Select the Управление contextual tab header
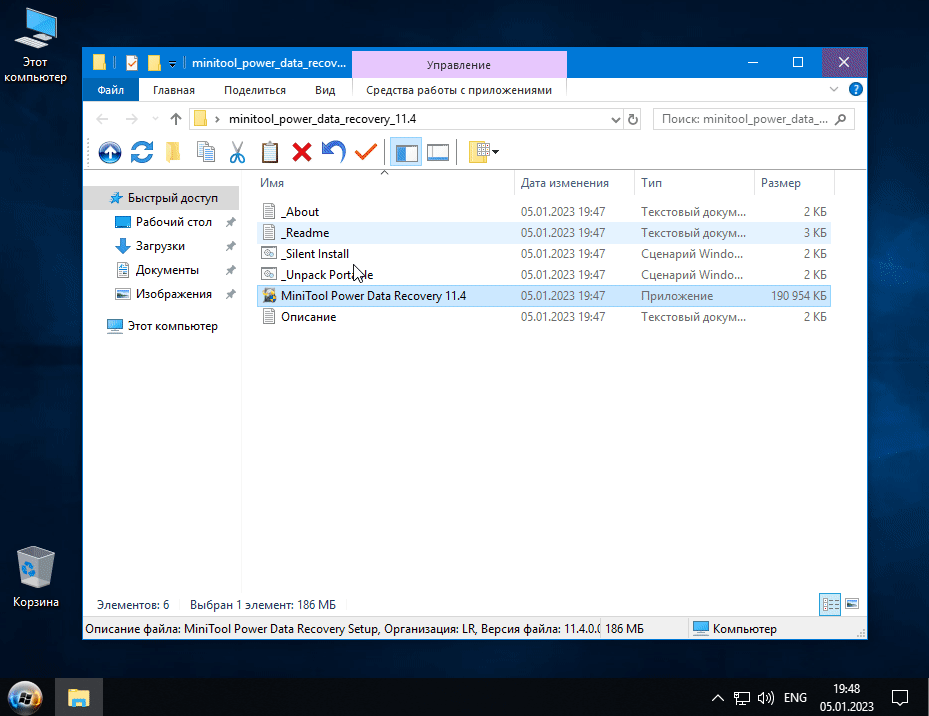Image resolution: width=929 pixels, height=716 pixels. pos(459,65)
